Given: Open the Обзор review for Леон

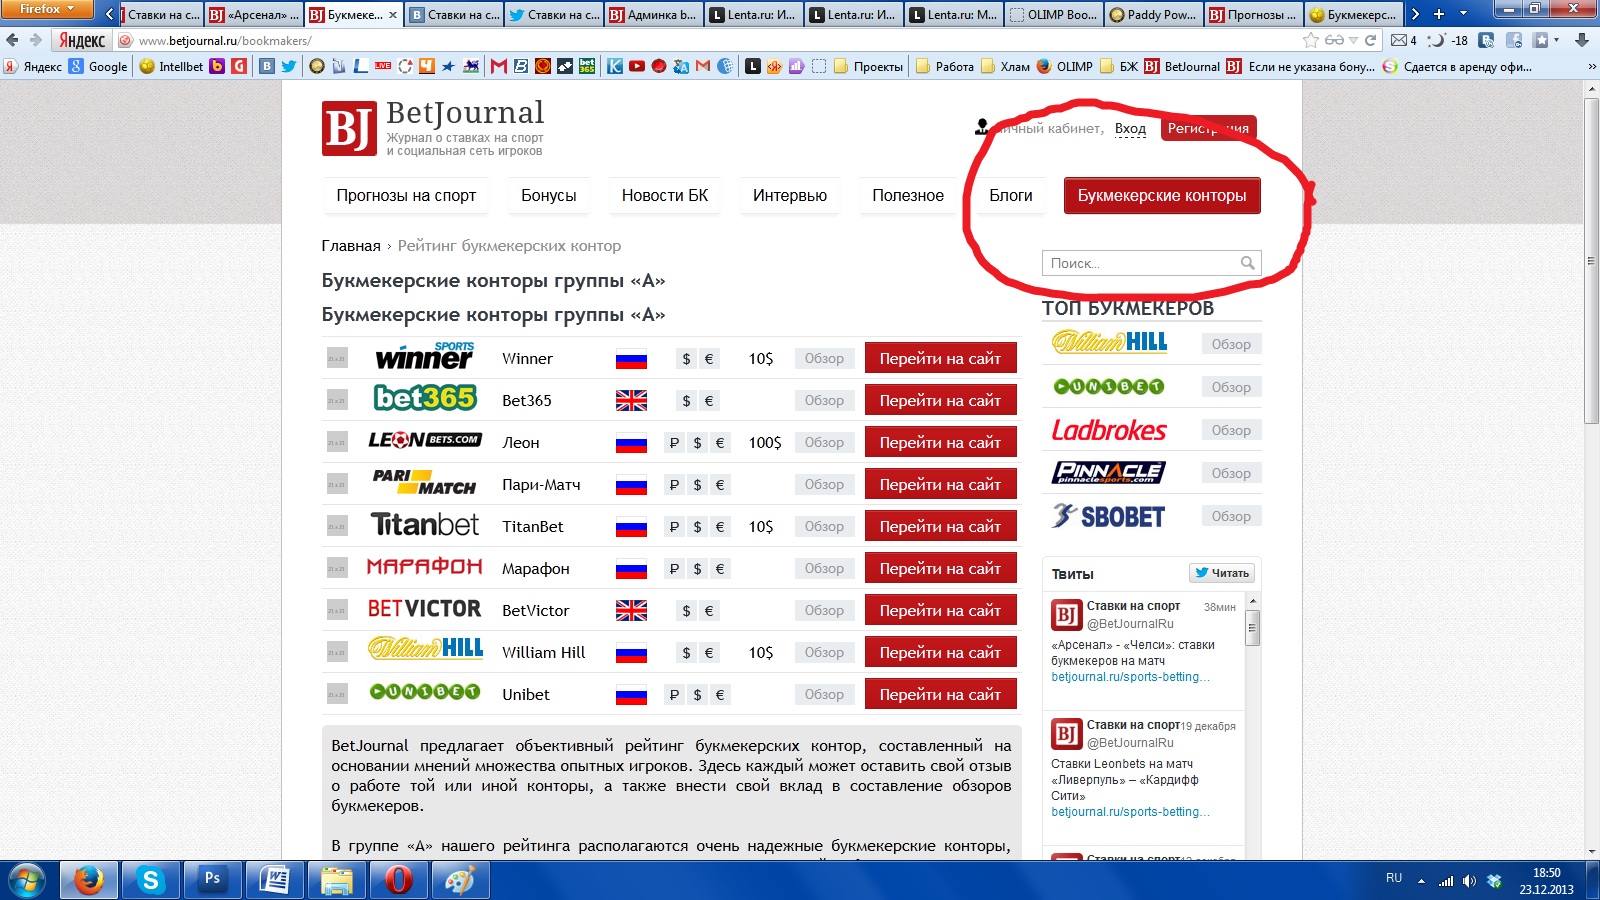Looking at the screenshot, I should [x=824, y=442].
